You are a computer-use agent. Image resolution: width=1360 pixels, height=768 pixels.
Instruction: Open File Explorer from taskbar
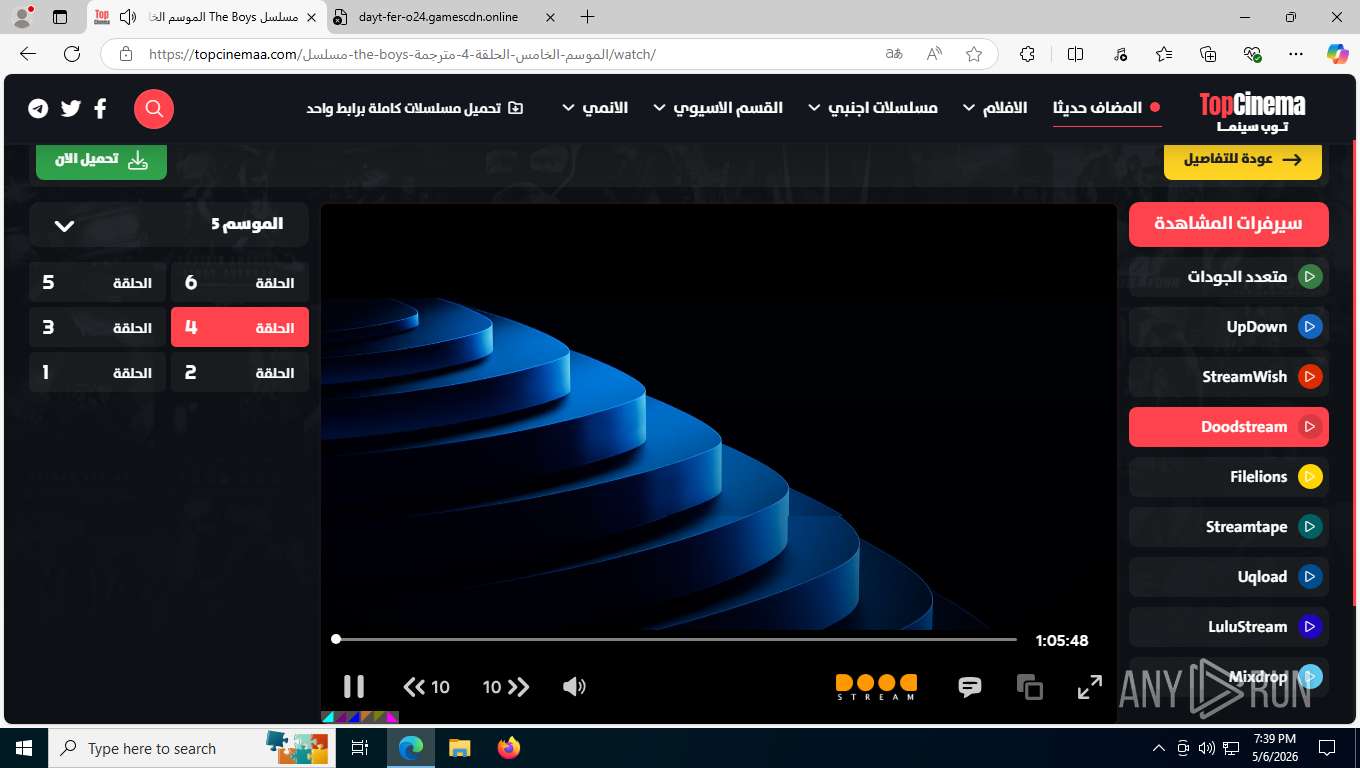(x=459, y=748)
